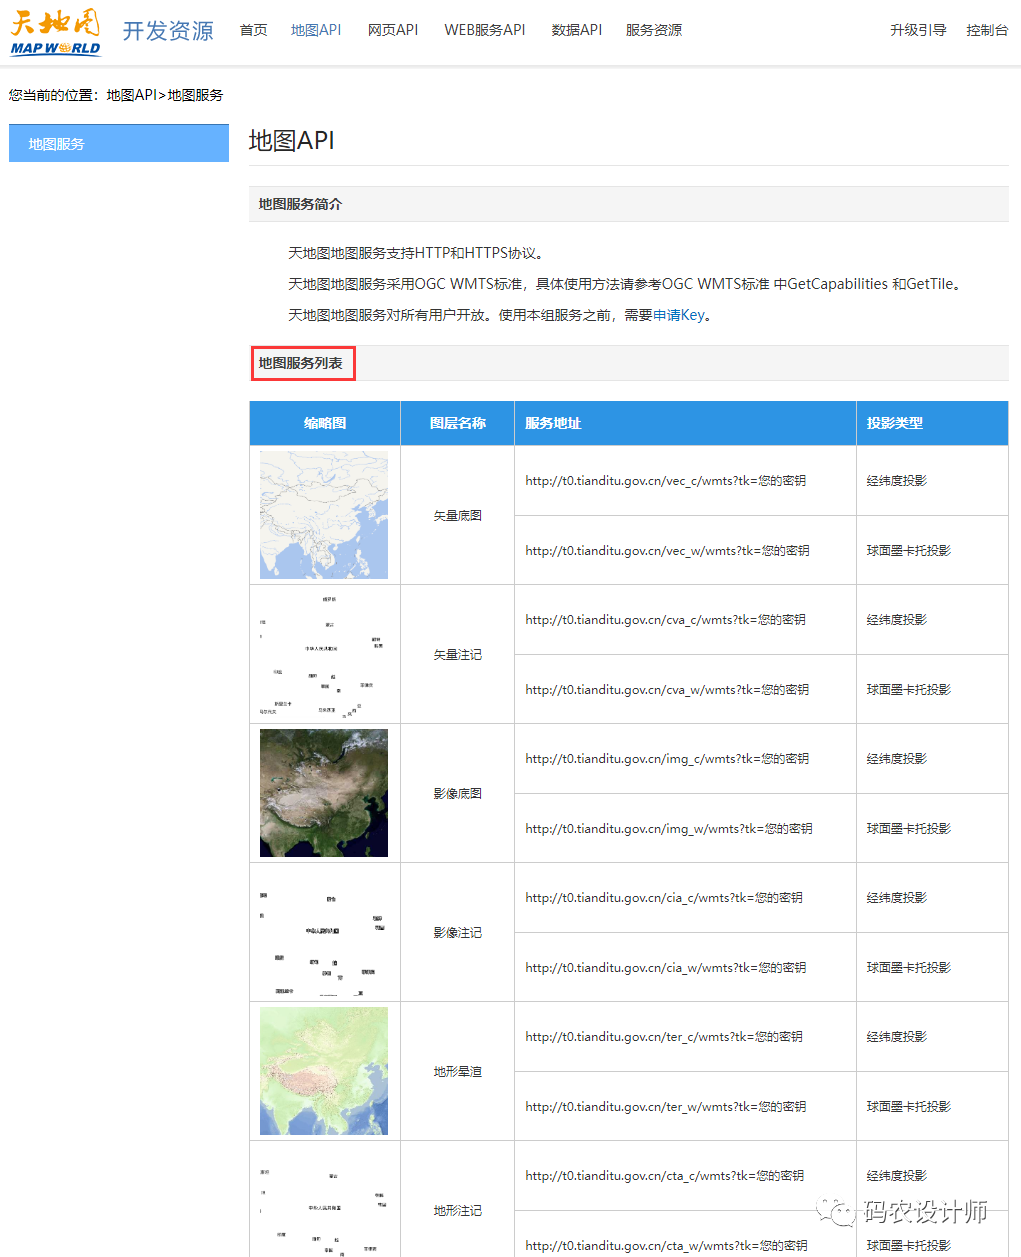The image size is (1021, 1257).
Task: Open the 升级引导 link
Action: [918, 30]
